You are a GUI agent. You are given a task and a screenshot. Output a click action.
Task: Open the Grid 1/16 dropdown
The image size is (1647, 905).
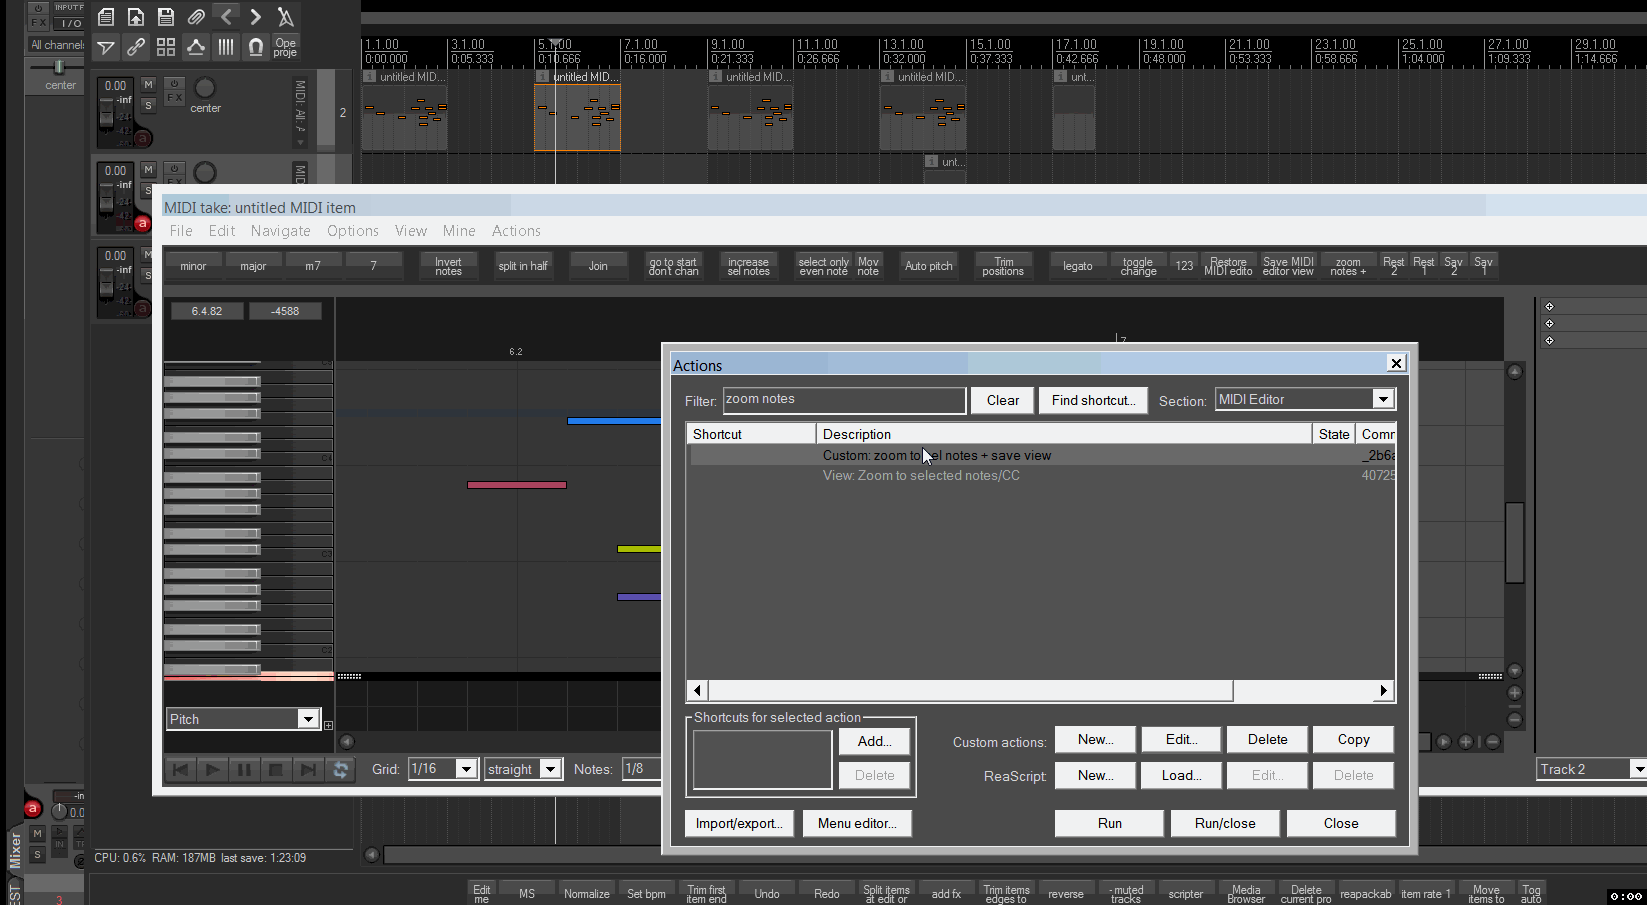(442, 769)
